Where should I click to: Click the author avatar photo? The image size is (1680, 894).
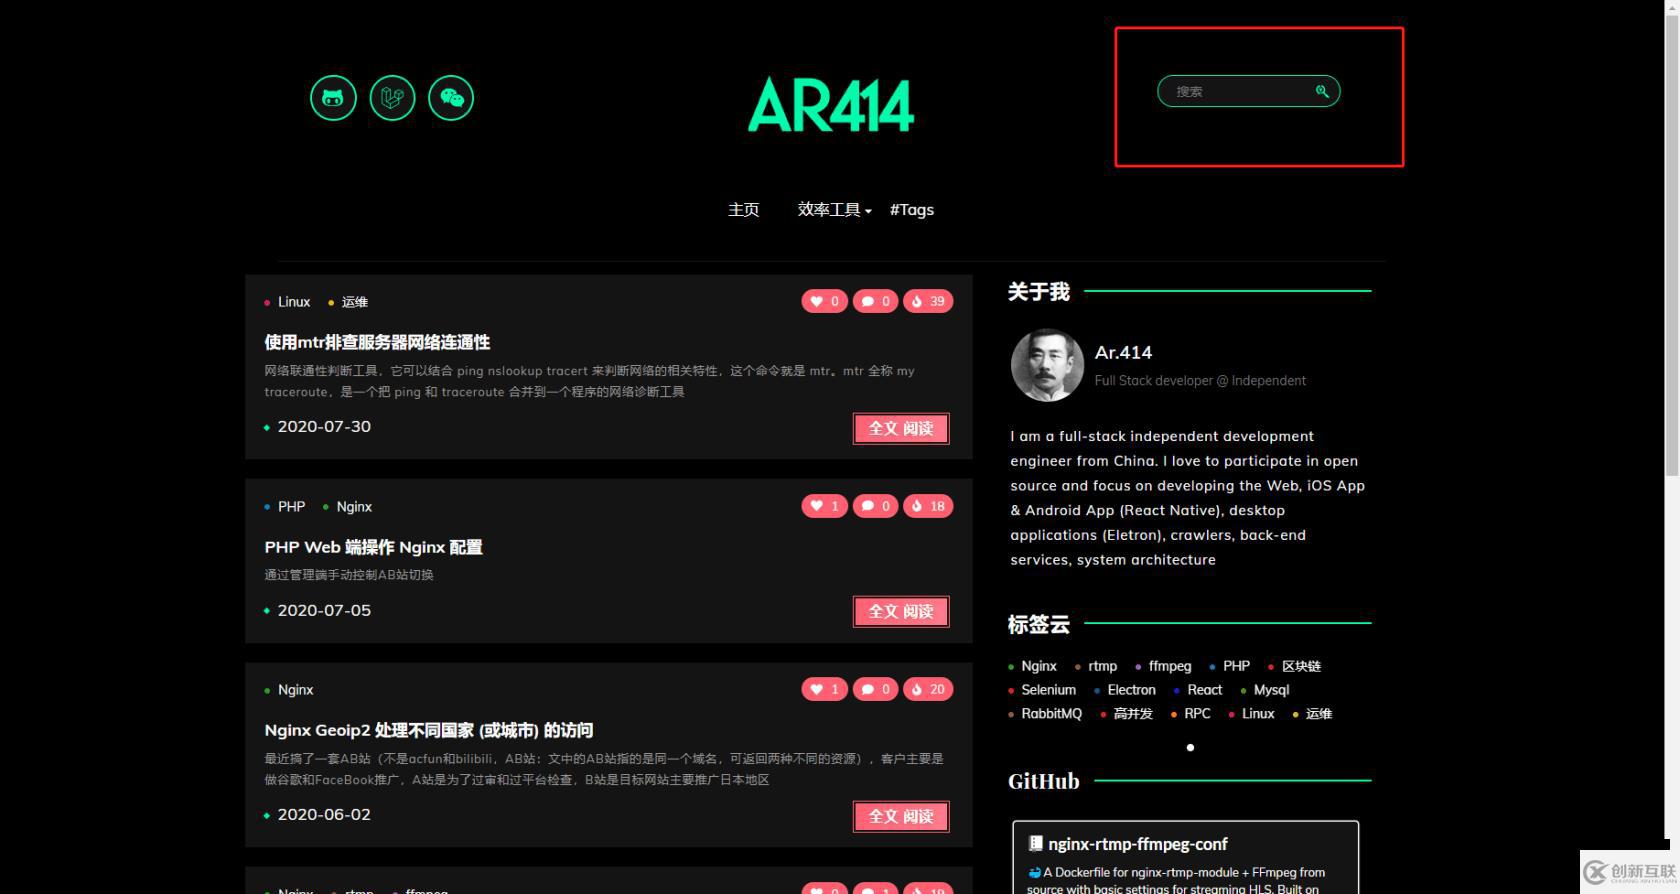pos(1047,366)
